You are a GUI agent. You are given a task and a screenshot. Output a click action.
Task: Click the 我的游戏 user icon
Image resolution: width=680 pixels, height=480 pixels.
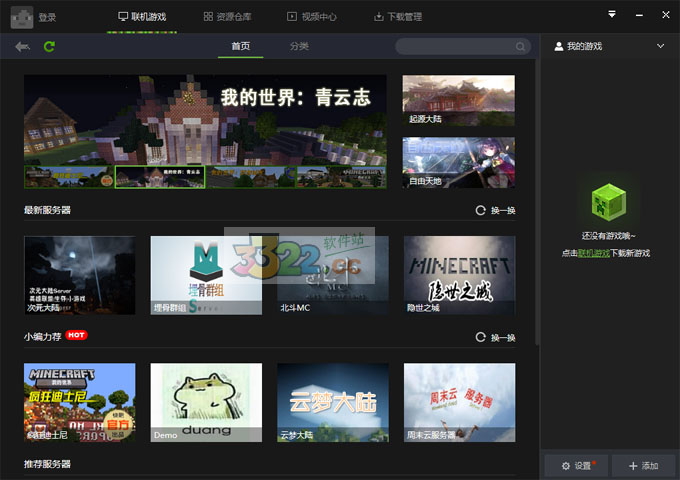pos(559,46)
